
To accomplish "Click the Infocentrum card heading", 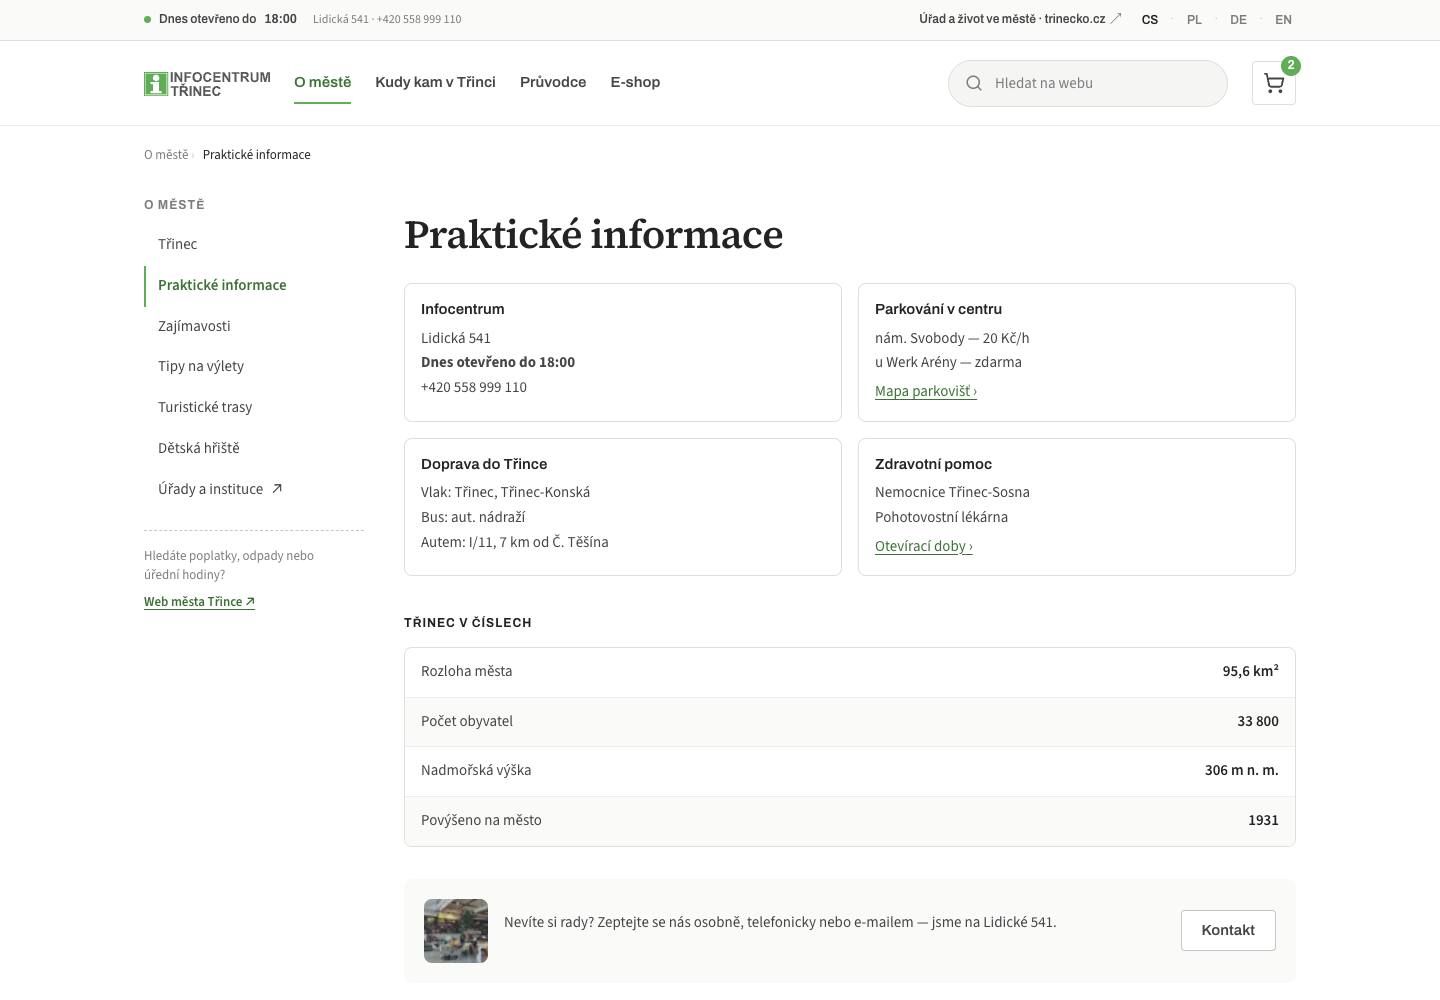I will (463, 309).
